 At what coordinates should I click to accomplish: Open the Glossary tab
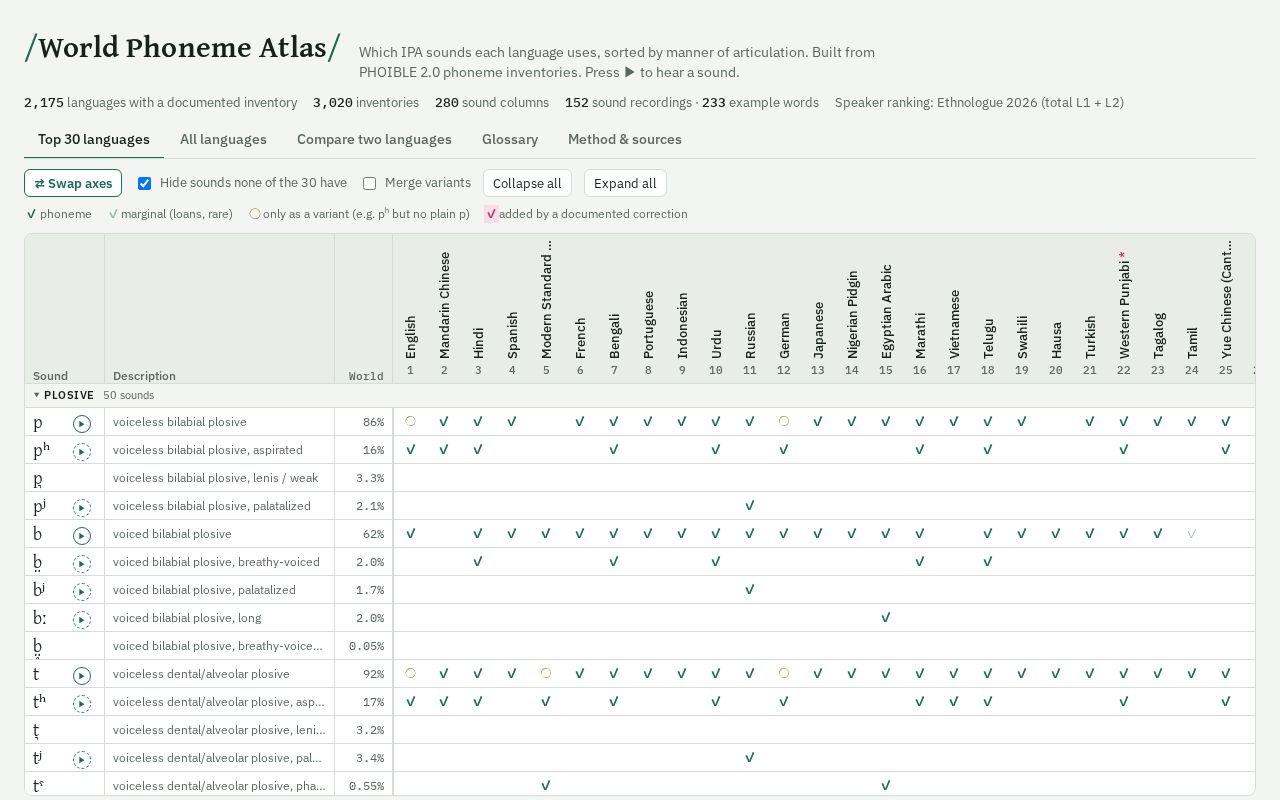pos(510,139)
